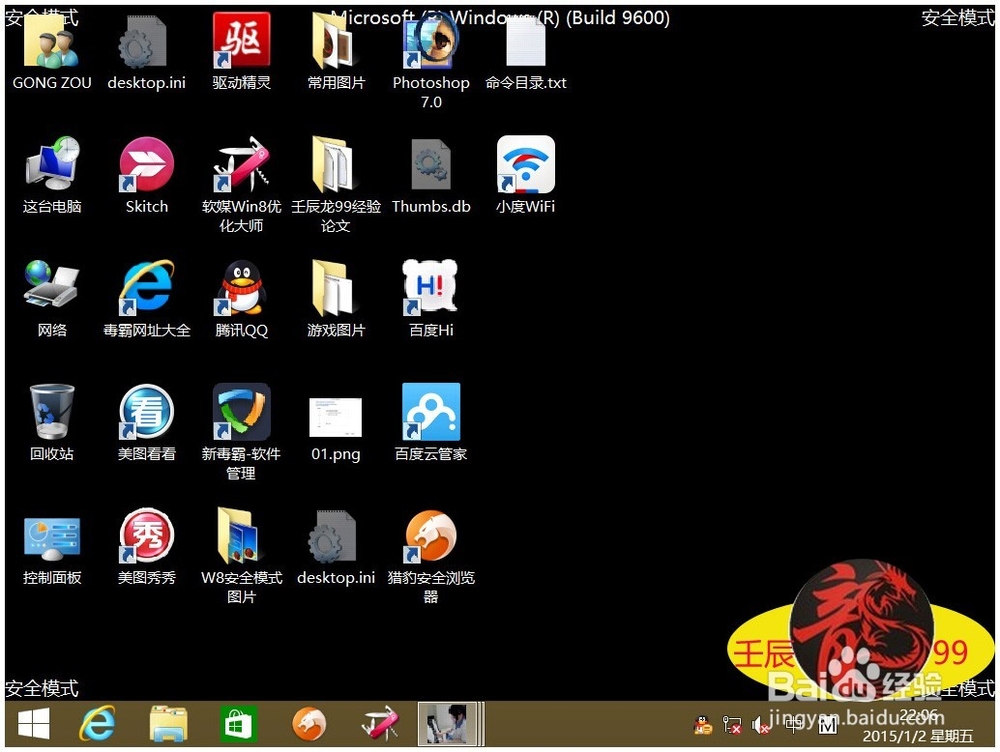Open 美图秀秀 photo editor
Image resolution: width=1000 pixels, height=752 pixels.
145,535
